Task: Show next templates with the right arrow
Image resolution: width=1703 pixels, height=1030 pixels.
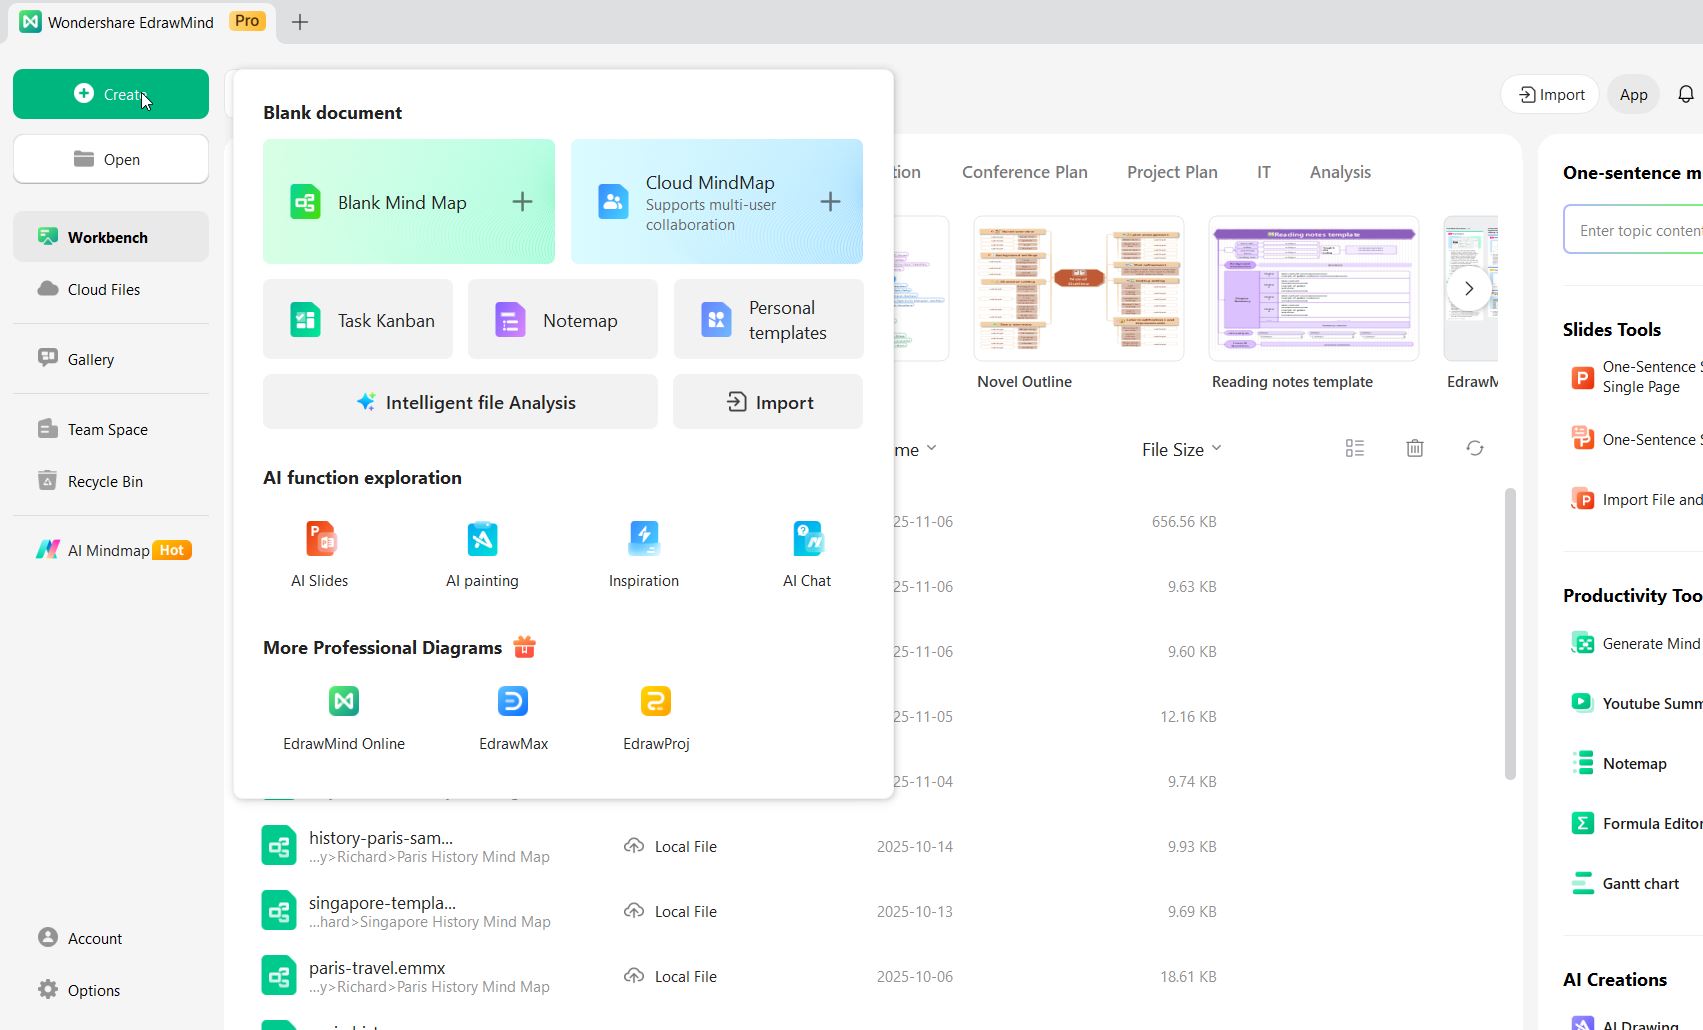Action: click(1469, 289)
